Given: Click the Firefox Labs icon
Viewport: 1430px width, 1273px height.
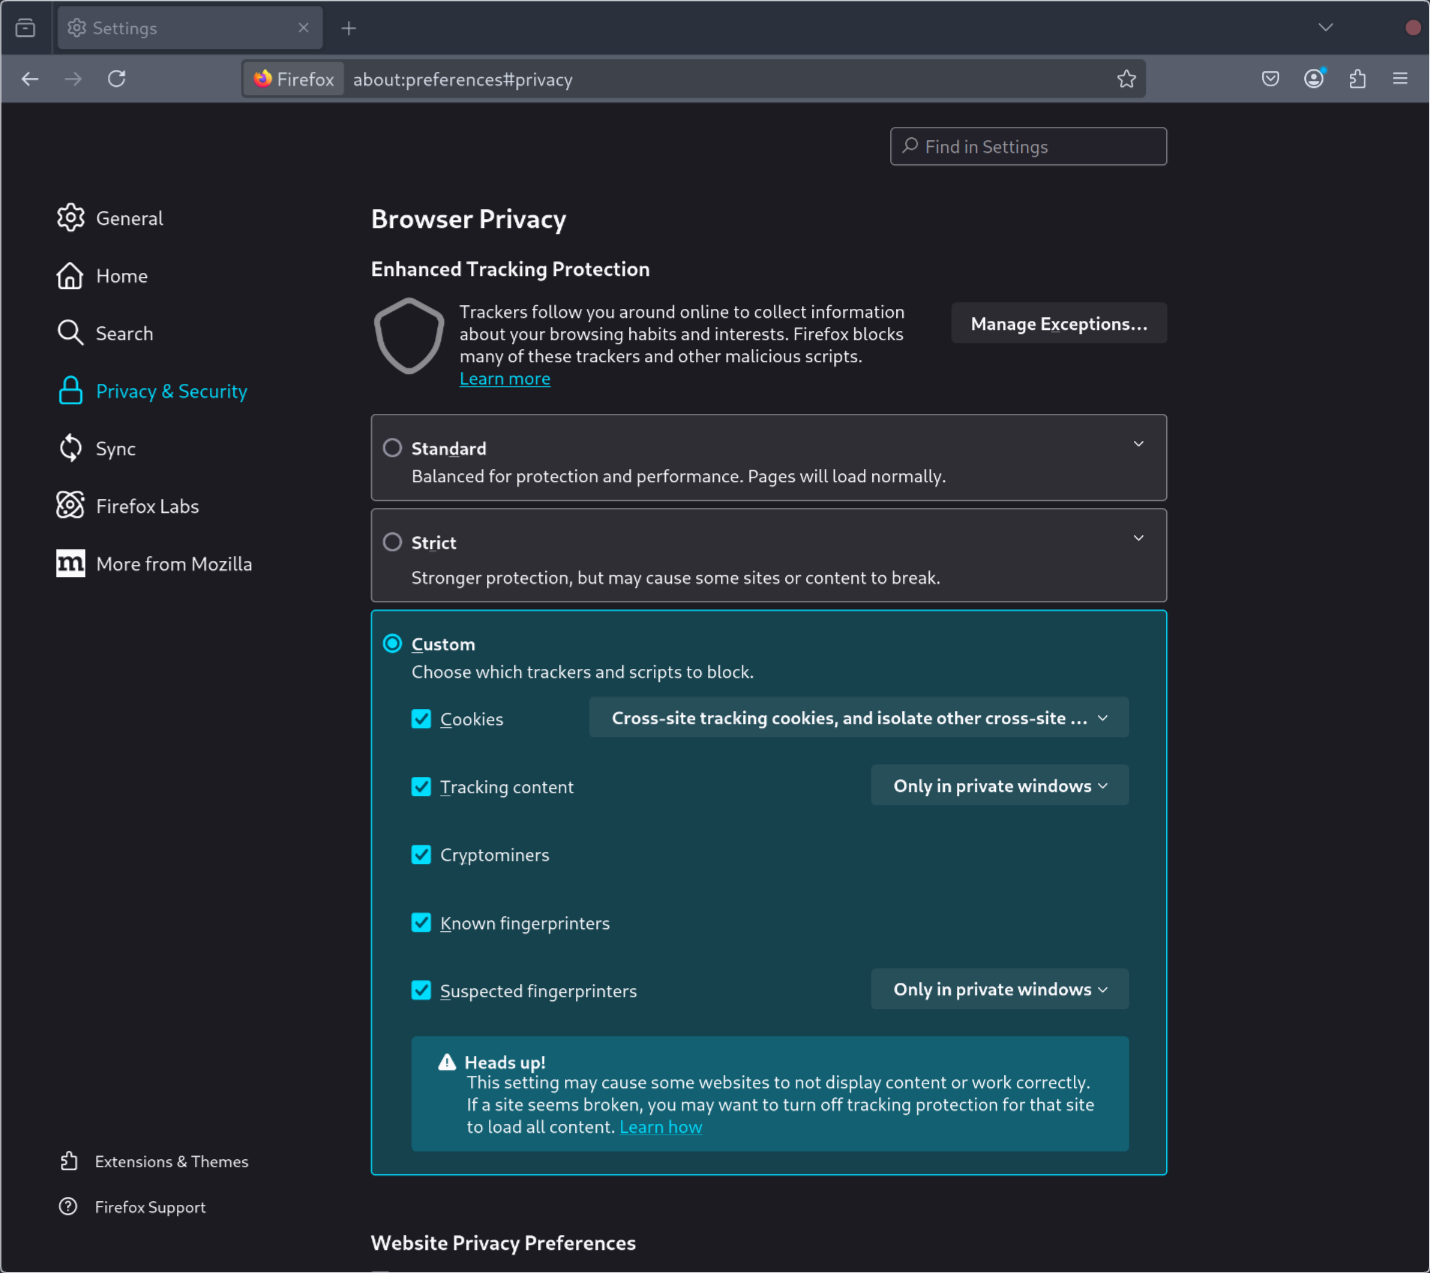Looking at the screenshot, I should [70, 506].
